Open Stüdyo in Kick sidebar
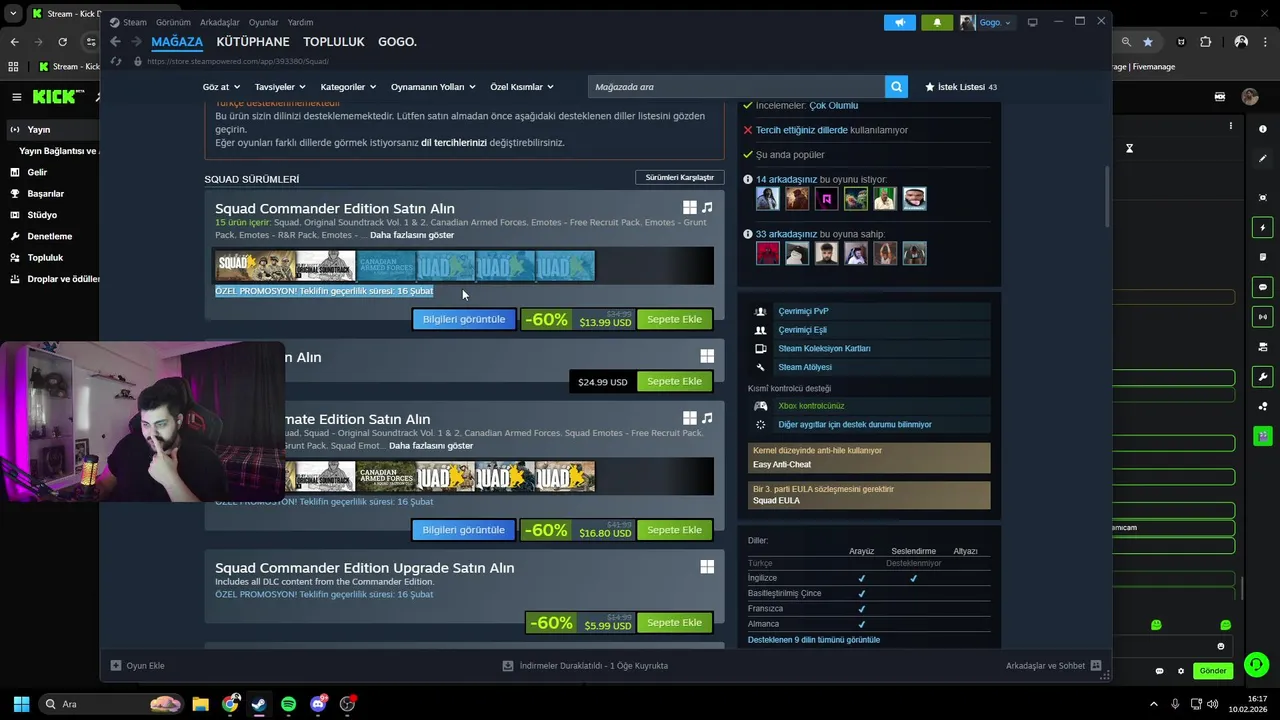 [42, 215]
